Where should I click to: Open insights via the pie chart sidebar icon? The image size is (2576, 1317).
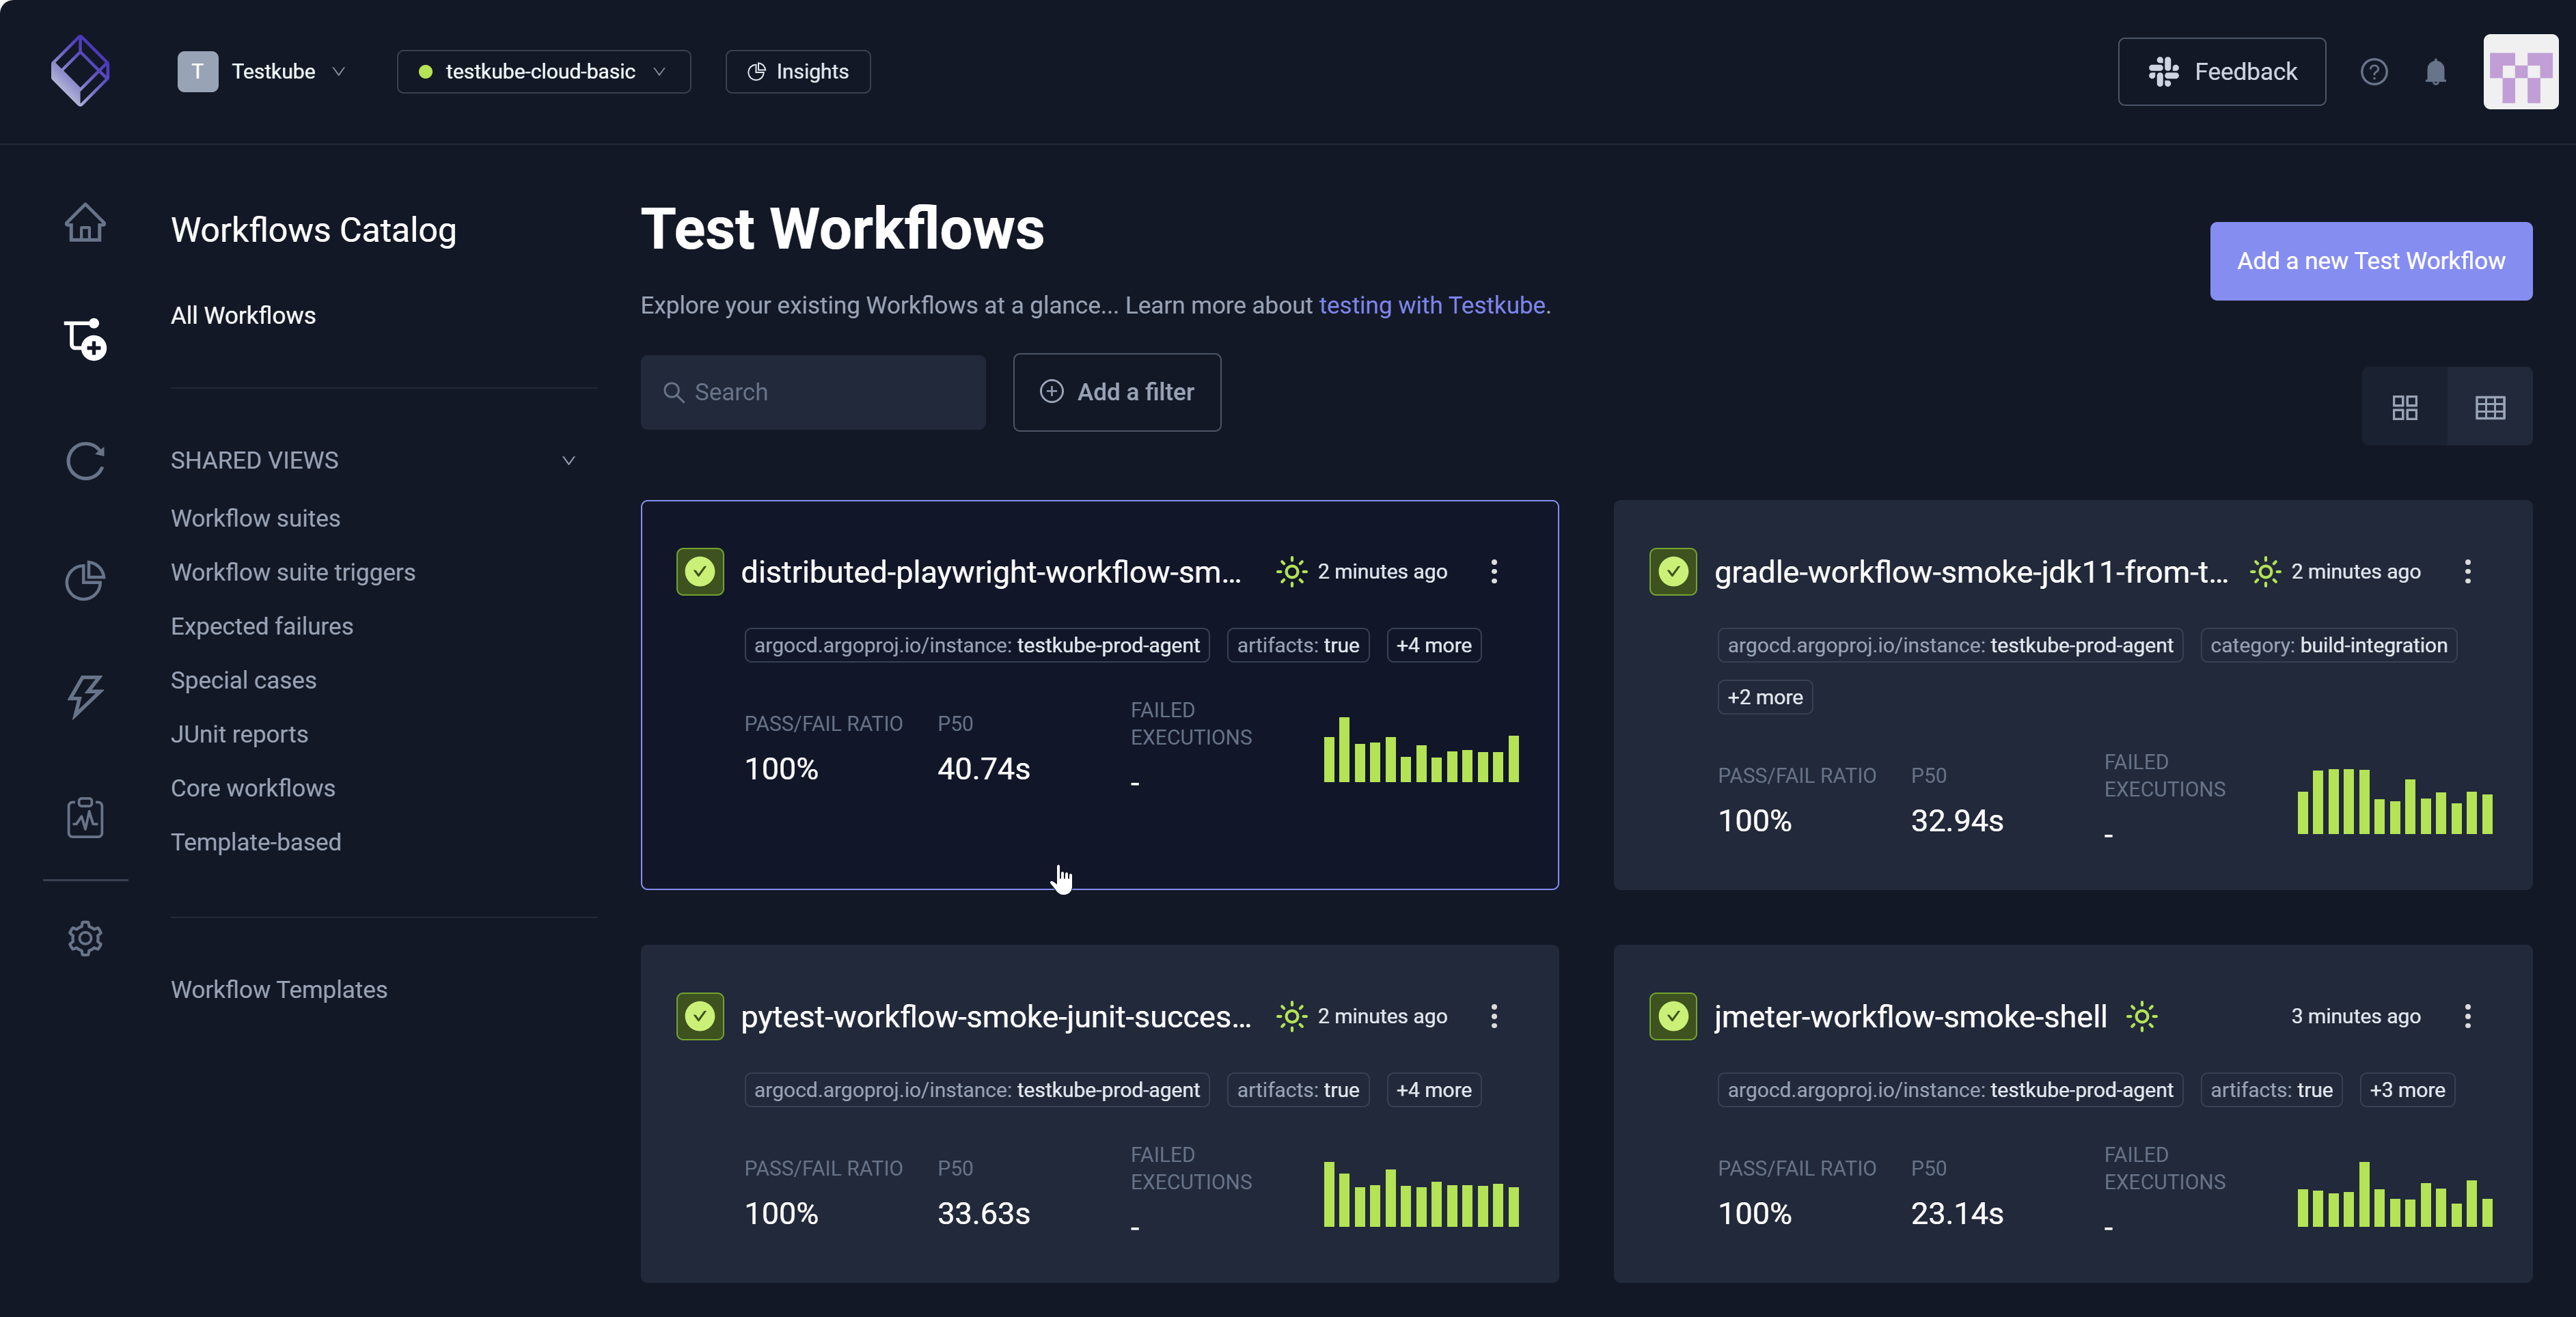[x=85, y=580]
